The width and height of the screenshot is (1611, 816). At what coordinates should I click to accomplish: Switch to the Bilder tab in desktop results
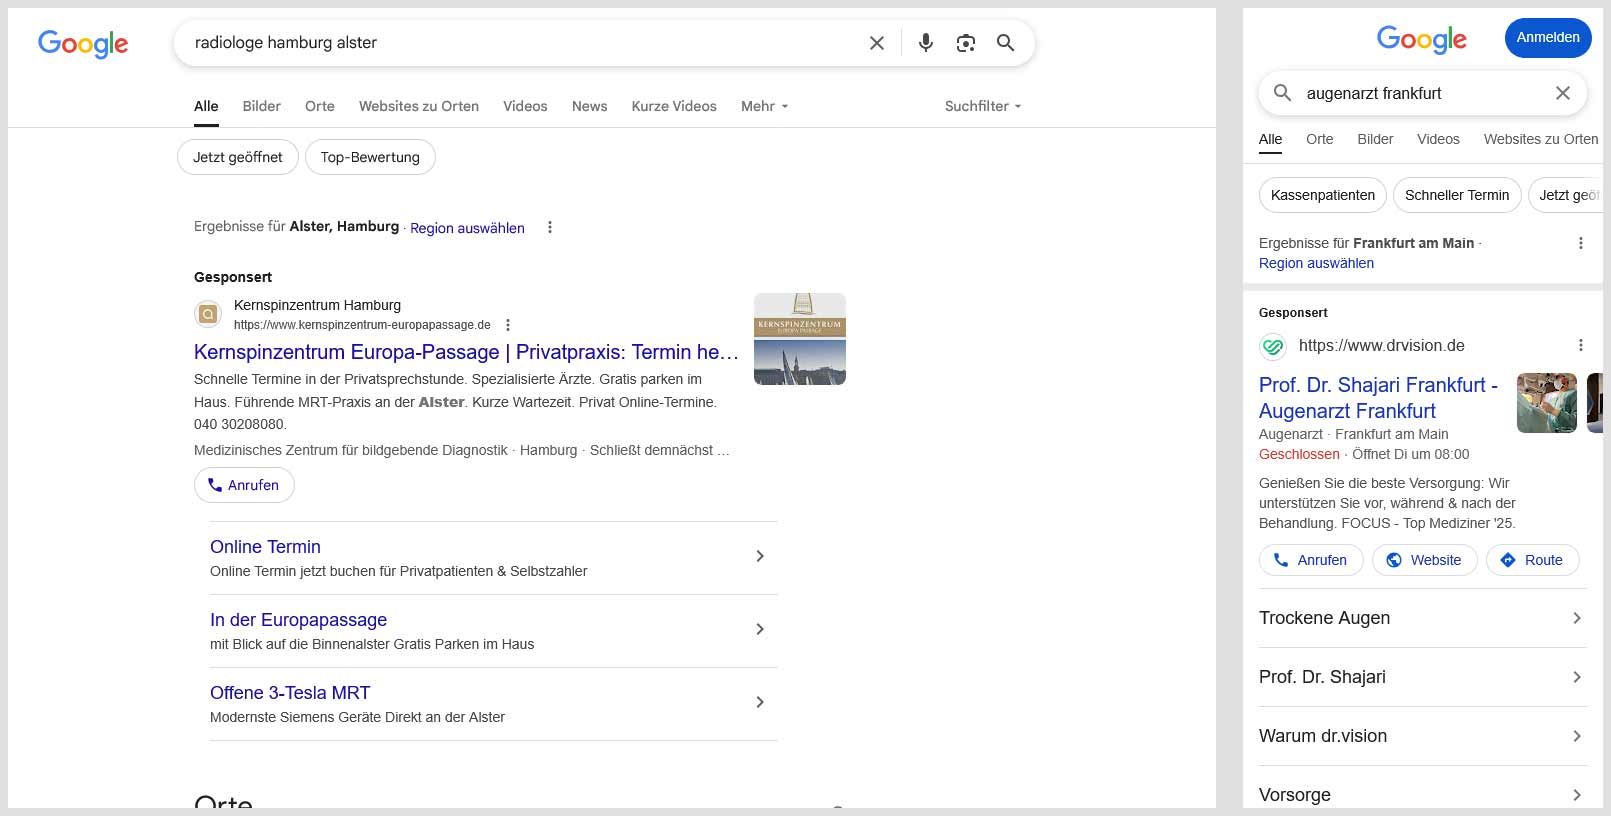(262, 106)
